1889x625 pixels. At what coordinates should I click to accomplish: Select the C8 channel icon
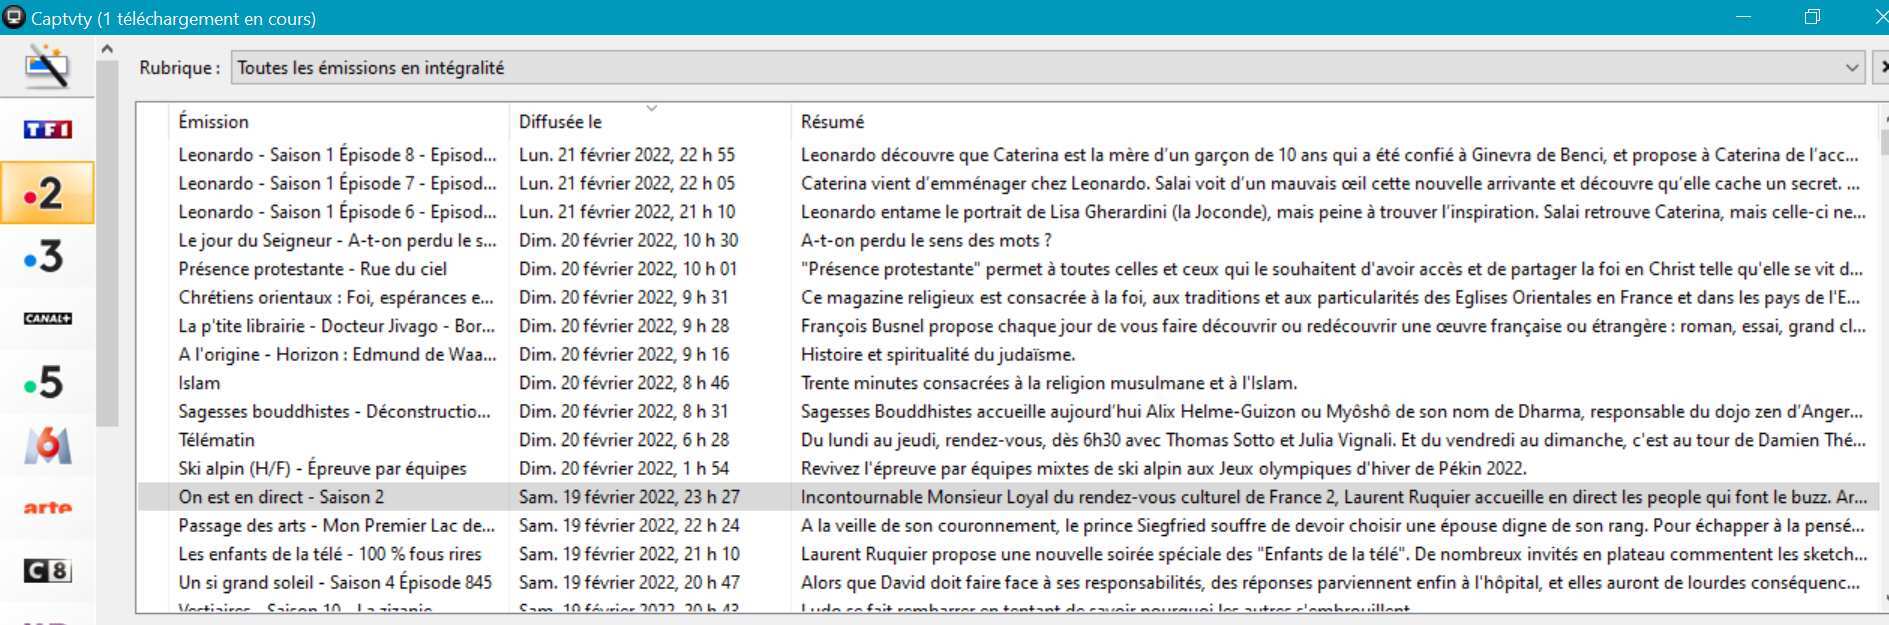[48, 571]
